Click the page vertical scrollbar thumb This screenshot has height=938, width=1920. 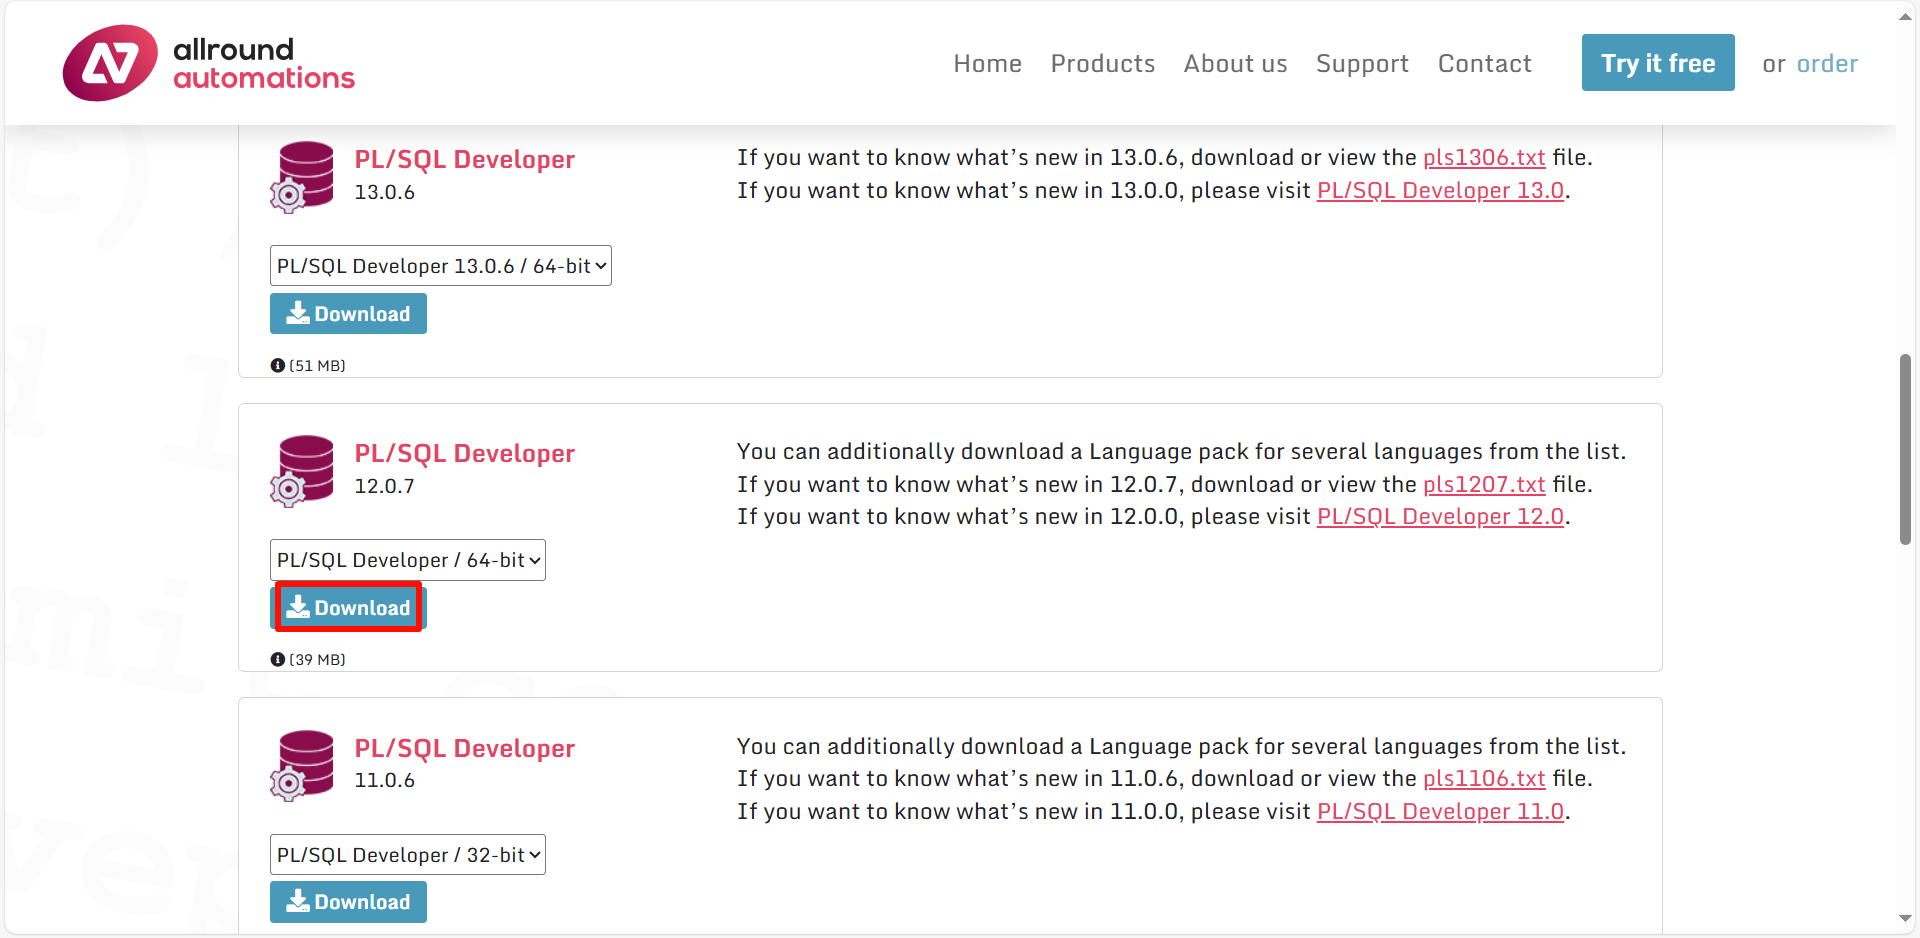click(x=1905, y=450)
